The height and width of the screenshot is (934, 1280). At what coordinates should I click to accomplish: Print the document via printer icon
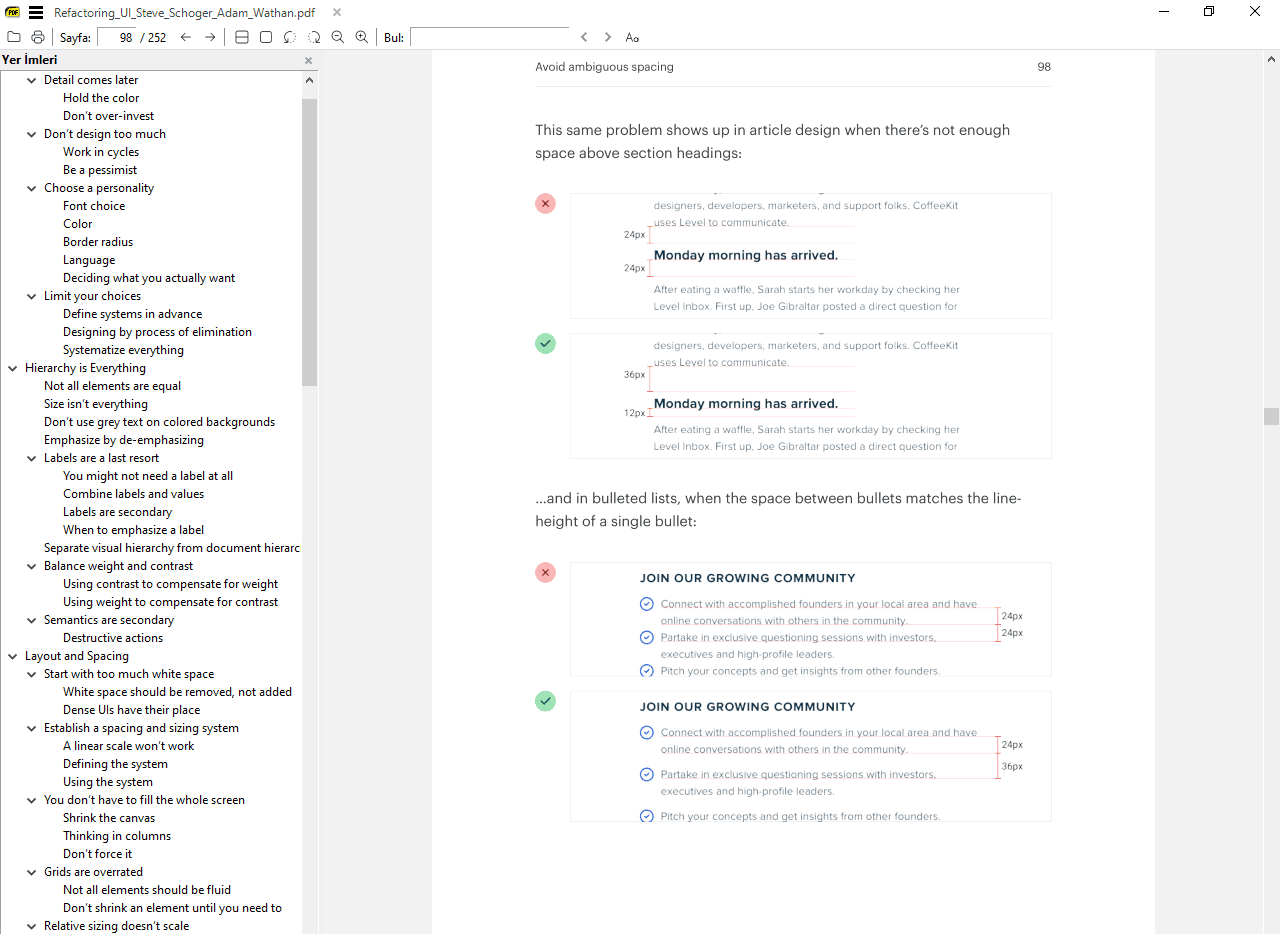tap(38, 37)
